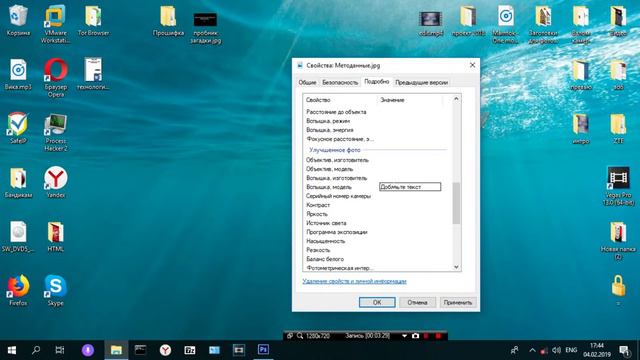The width and height of the screenshot is (640, 360).
Task: Select the Объектив, изготовитель row
Action: [378, 160]
